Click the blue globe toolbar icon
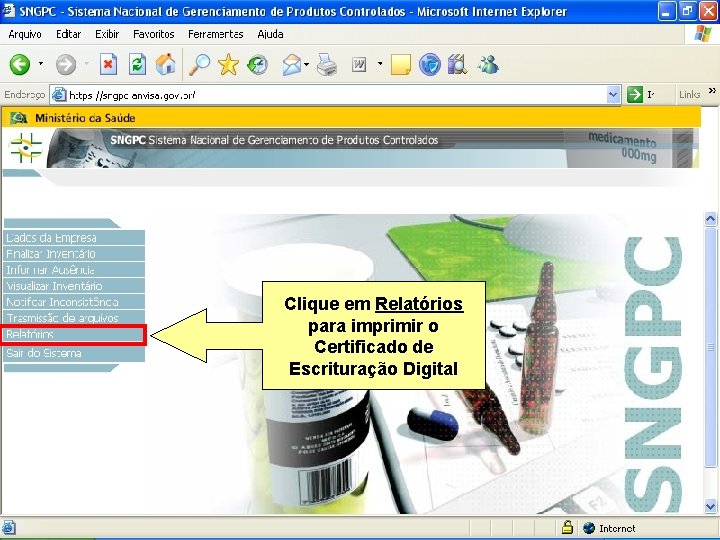 (430, 64)
